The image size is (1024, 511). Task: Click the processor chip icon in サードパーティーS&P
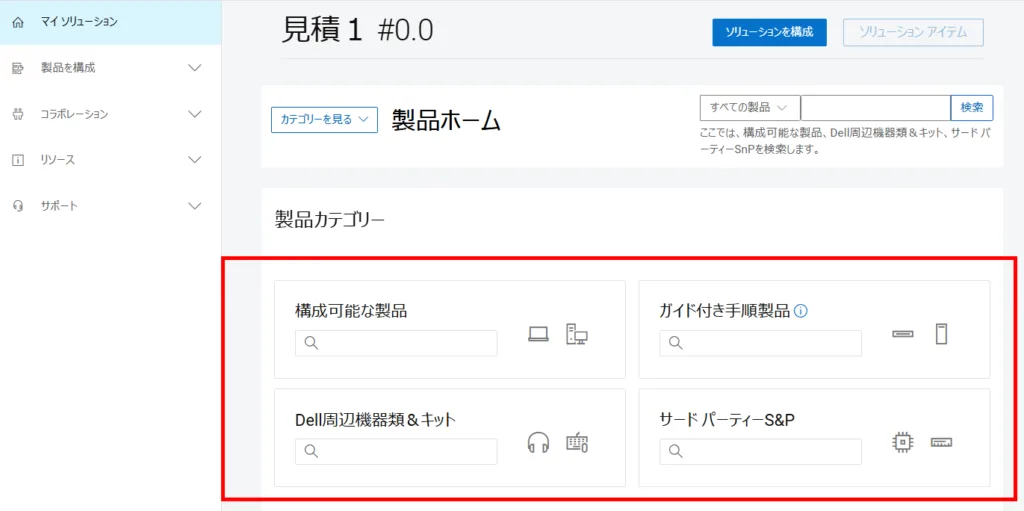click(903, 442)
